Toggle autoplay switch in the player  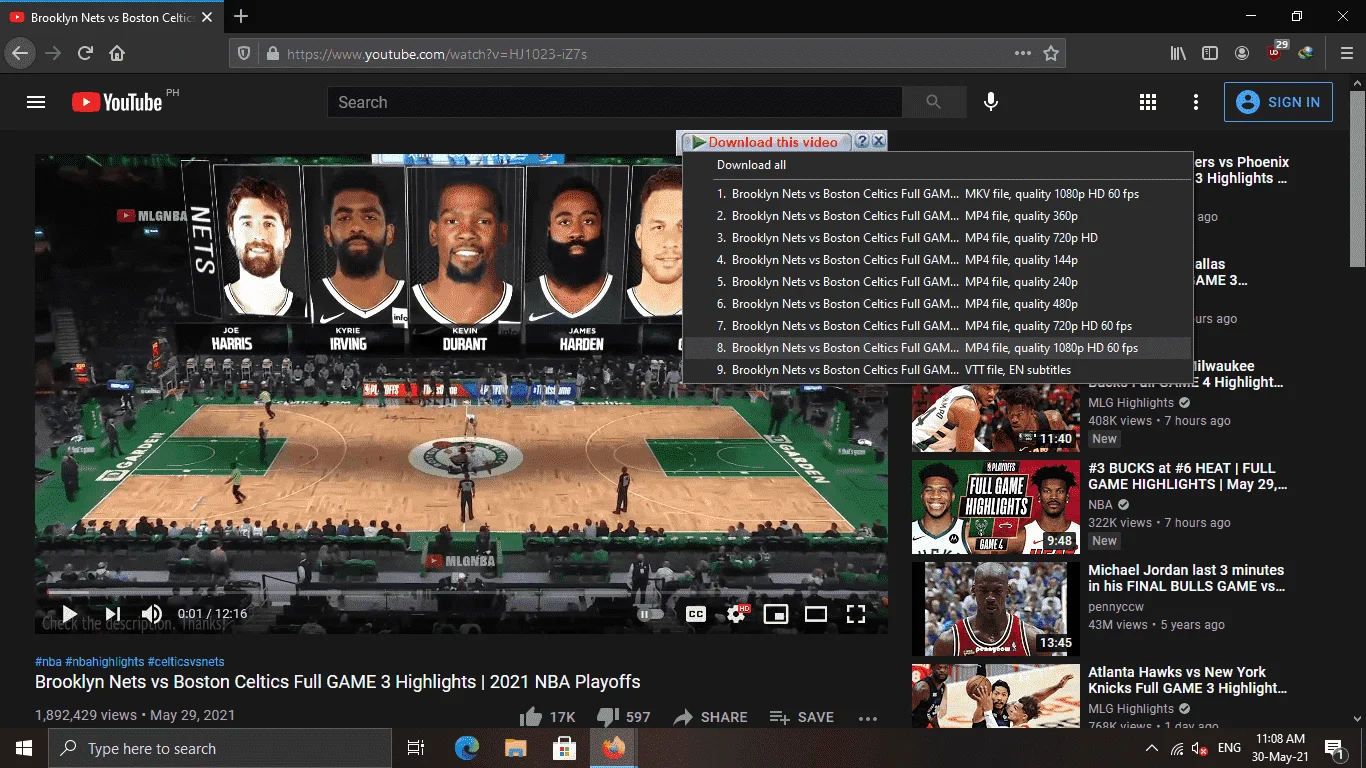[650, 614]
